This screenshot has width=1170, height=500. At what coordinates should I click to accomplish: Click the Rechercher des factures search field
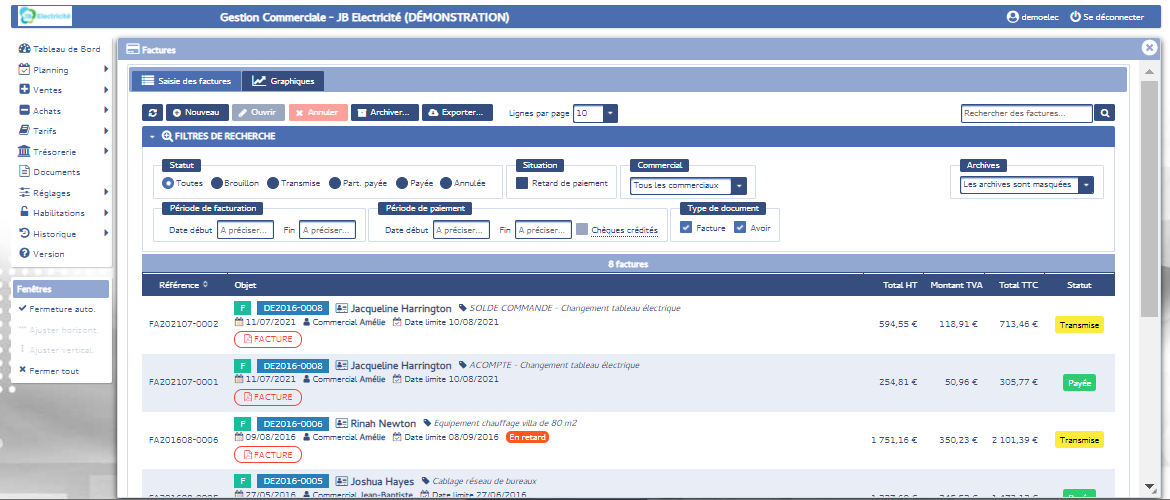pos(1027,113)
